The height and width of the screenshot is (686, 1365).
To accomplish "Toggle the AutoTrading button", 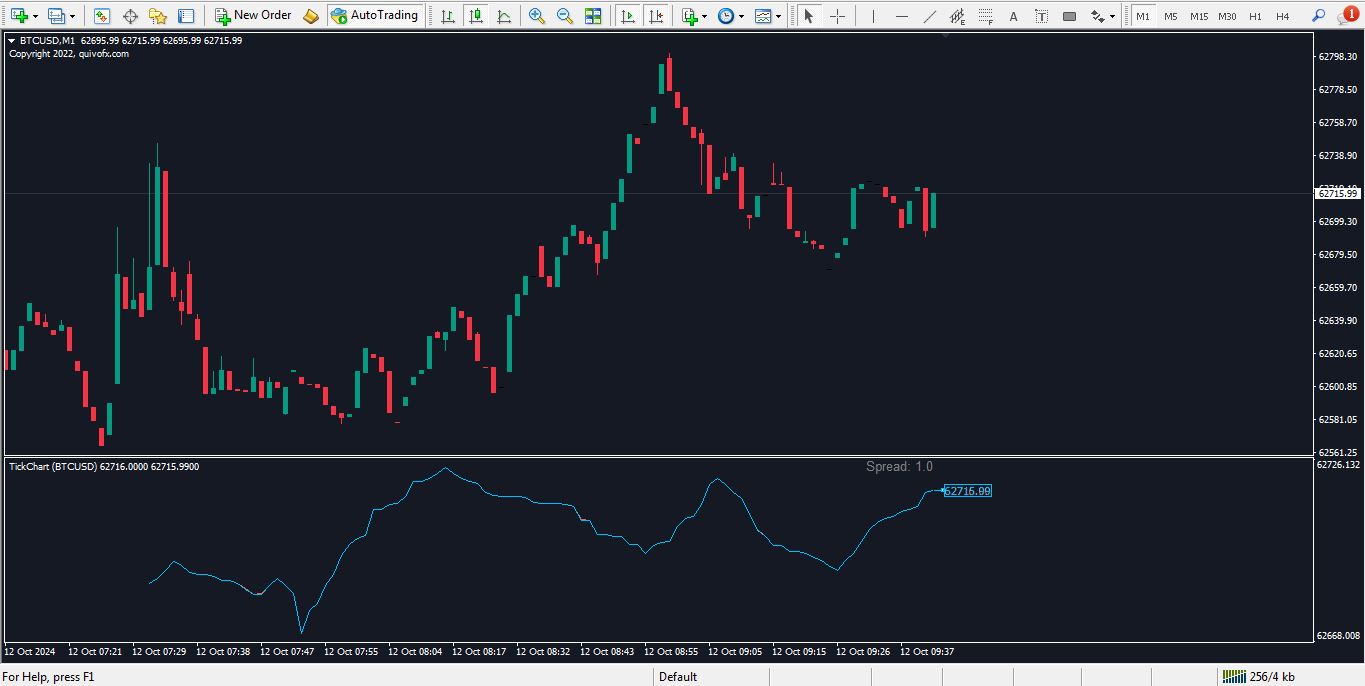I will click(374, 15).
